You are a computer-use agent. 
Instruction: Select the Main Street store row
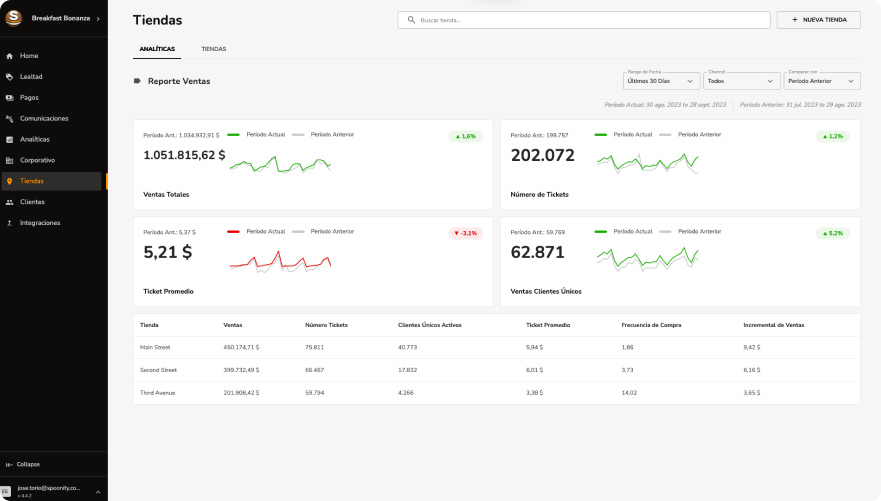pyautogui.click(x=497, y=348)
